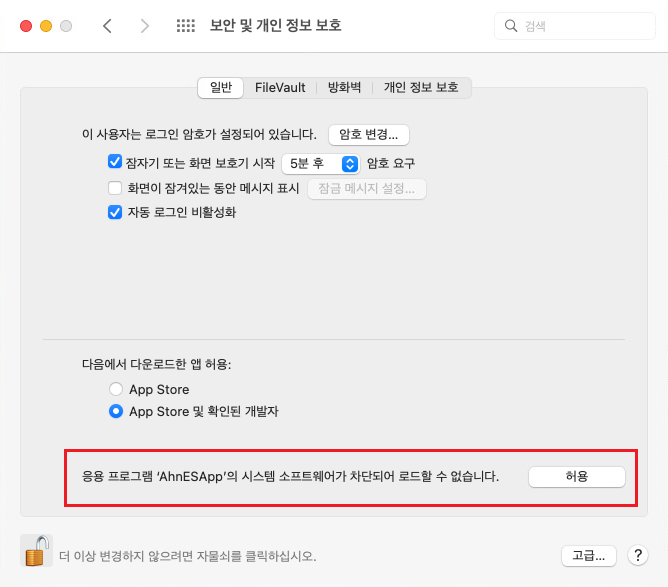Open help with the question mark button
The width and height of the screenshot is (668, 587).
(x=638, y=555)
